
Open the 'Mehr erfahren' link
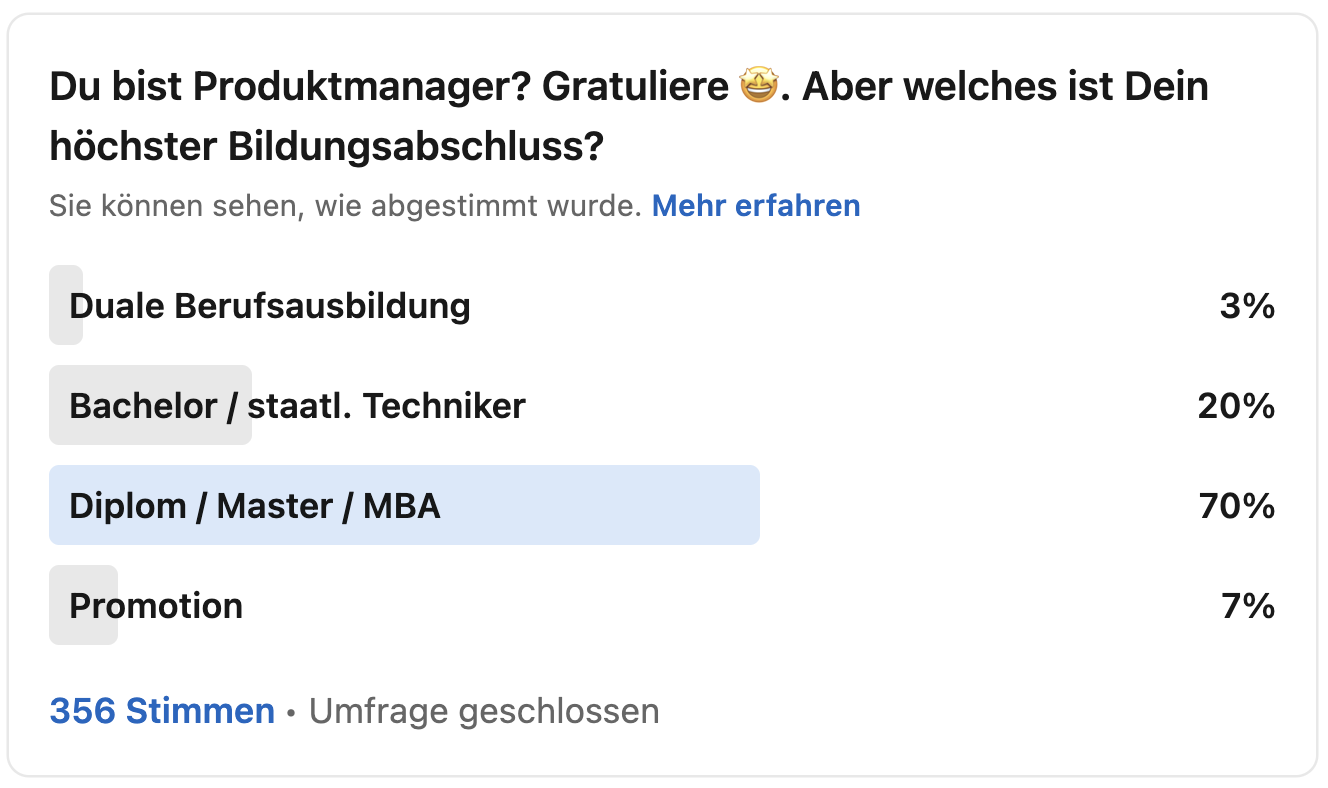[x=756, y=205]
